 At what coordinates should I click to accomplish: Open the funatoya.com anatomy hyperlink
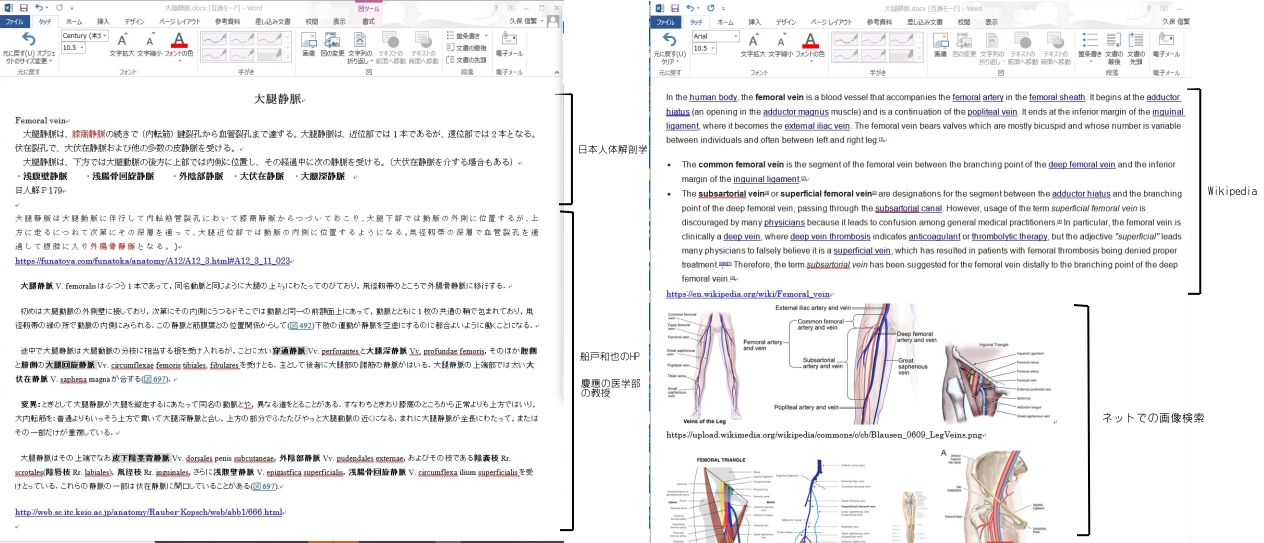coord(153,260)
